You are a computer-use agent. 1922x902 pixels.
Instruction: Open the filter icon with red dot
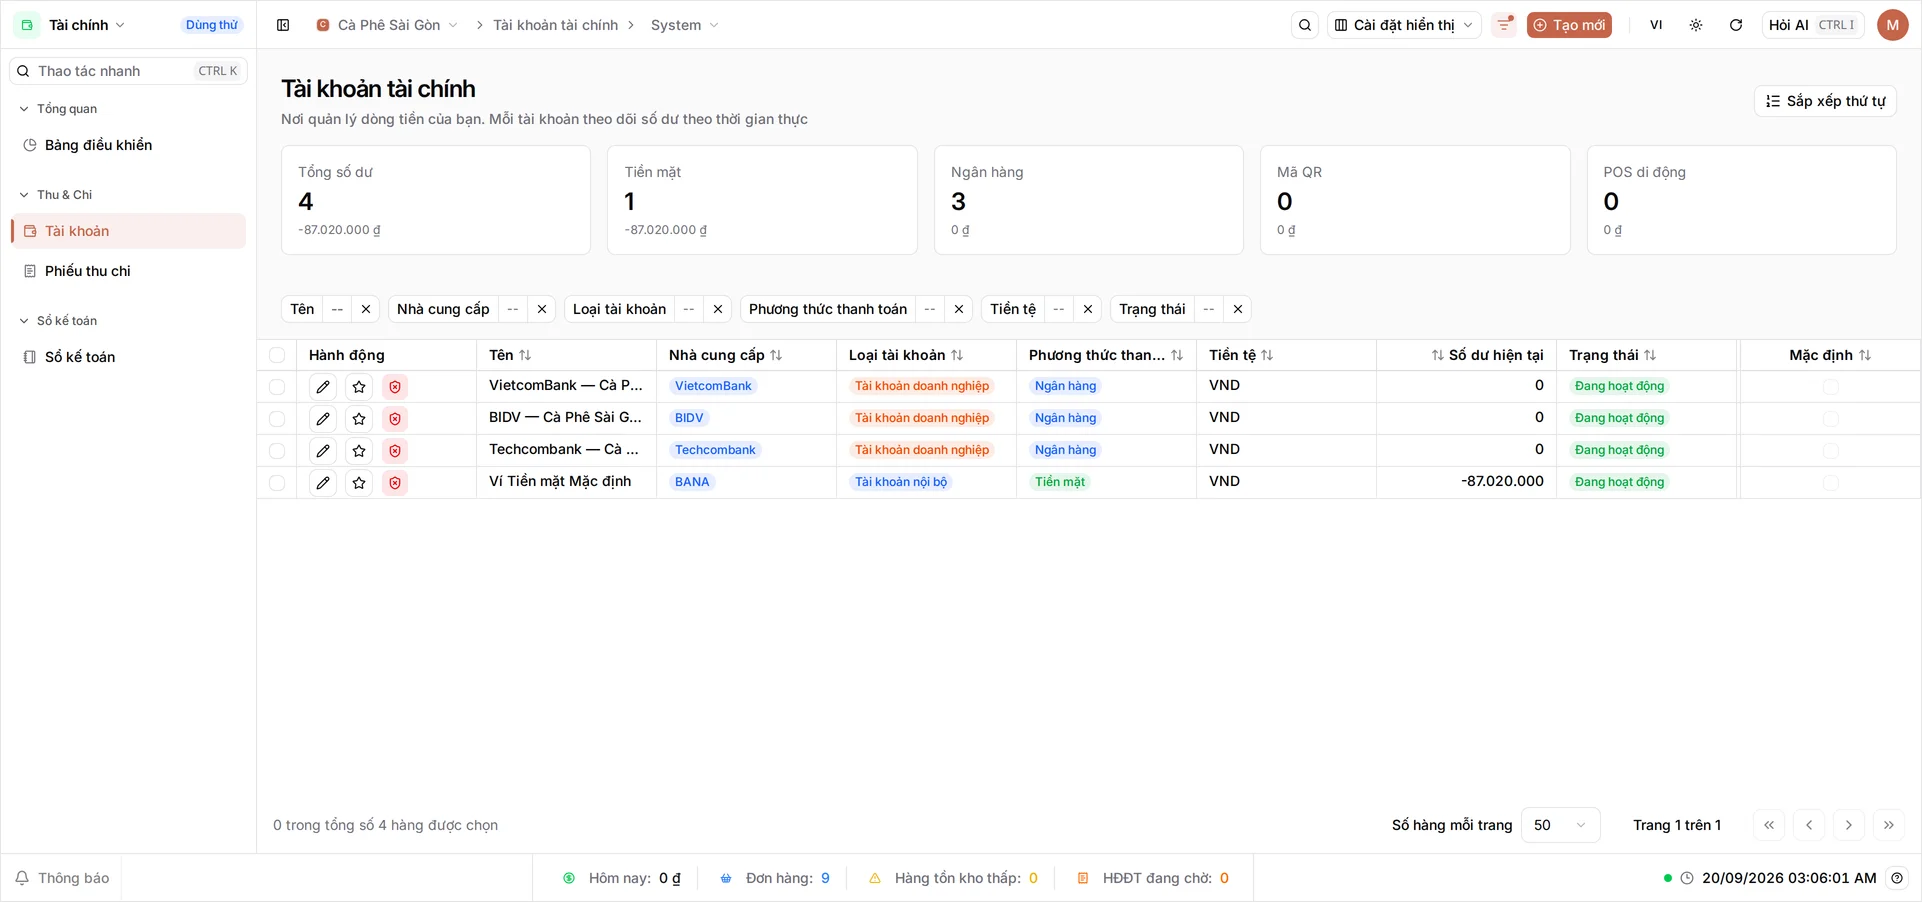pyautogui.click(x=1504, y=25)
